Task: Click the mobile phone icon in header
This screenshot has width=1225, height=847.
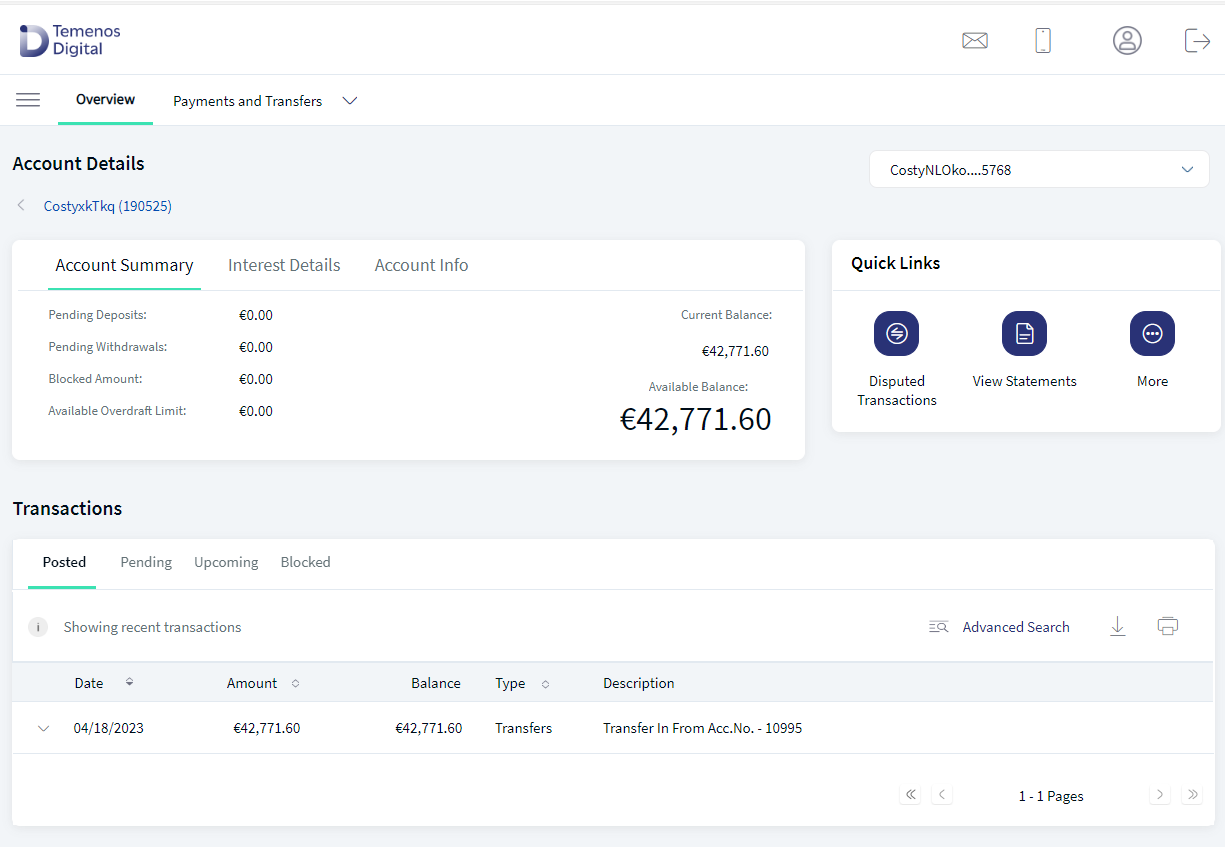Action: coord(1043,40)
